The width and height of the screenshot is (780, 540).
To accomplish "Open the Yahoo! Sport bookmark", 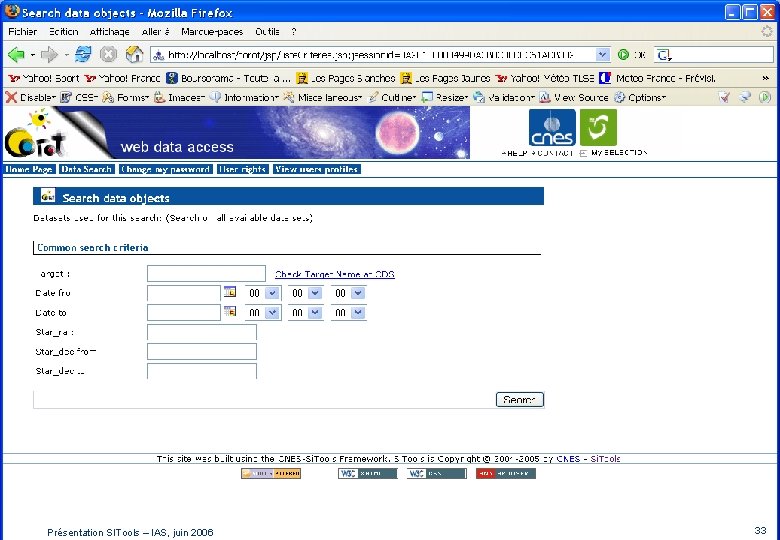I will (44, 78).
